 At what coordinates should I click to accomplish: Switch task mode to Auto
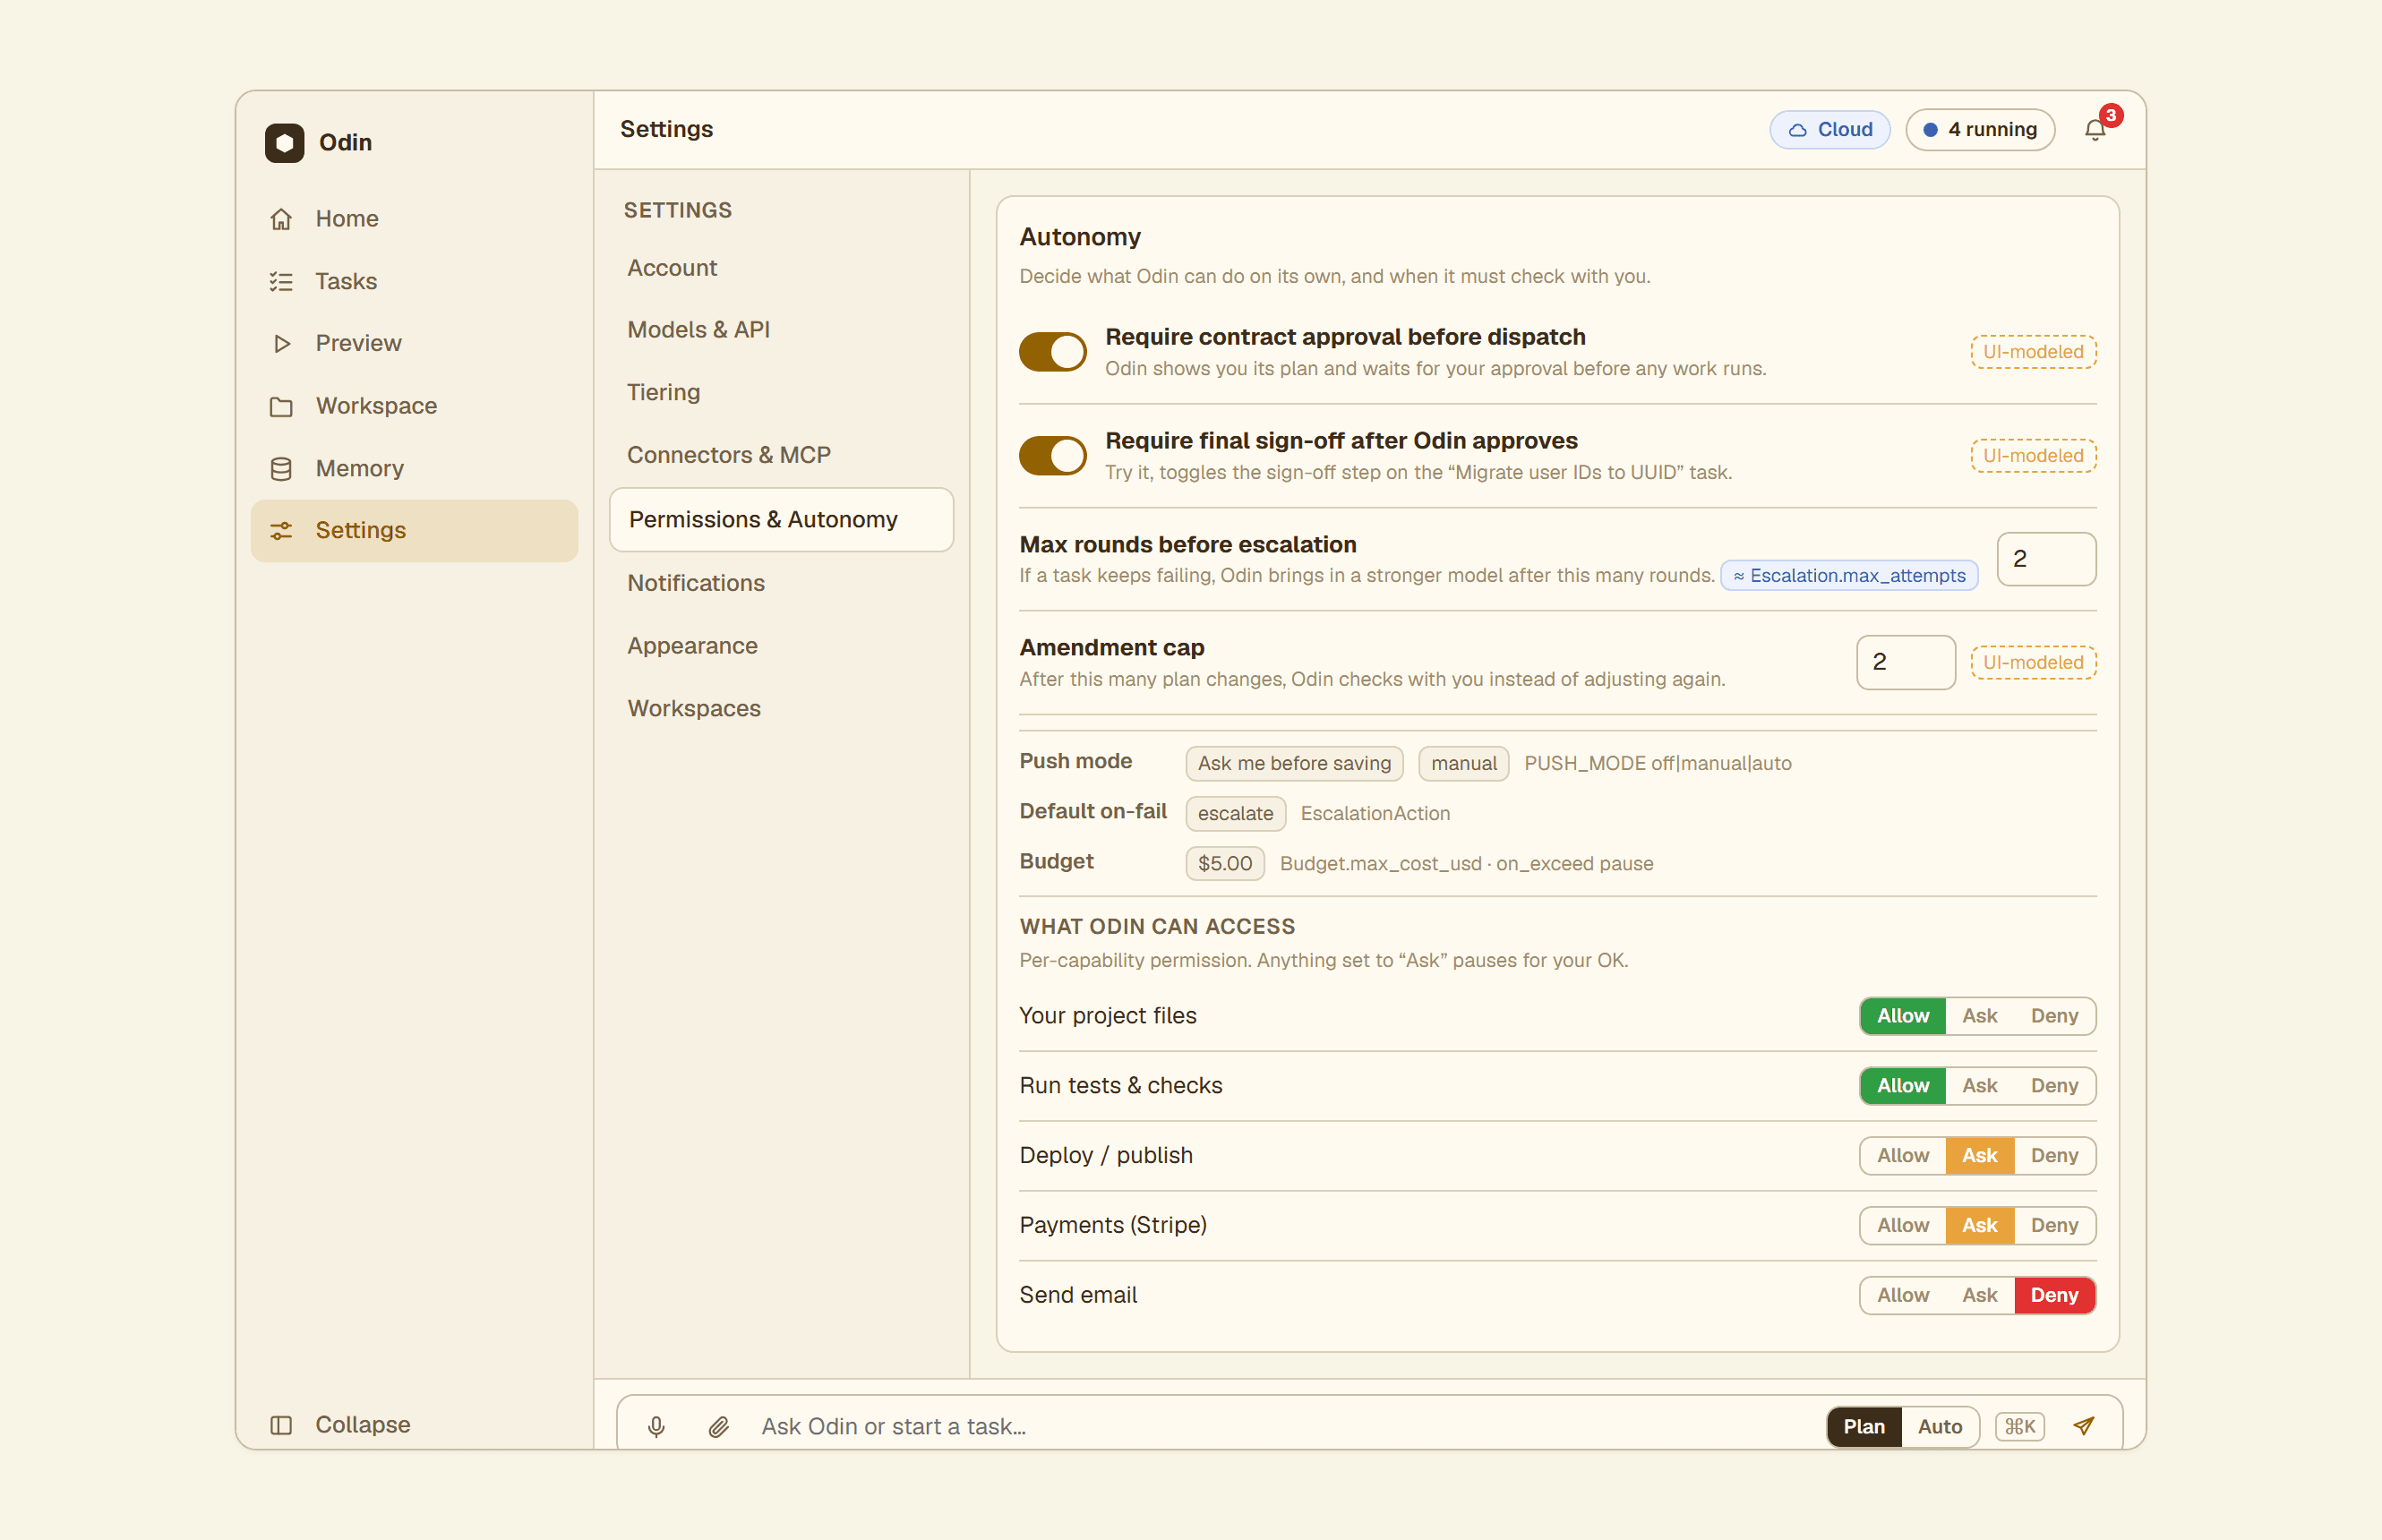pos(1940,1427)
